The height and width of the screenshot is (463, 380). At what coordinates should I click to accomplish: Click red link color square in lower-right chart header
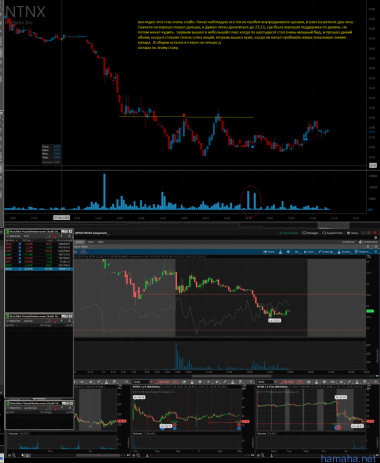click(x=281, y=382)
